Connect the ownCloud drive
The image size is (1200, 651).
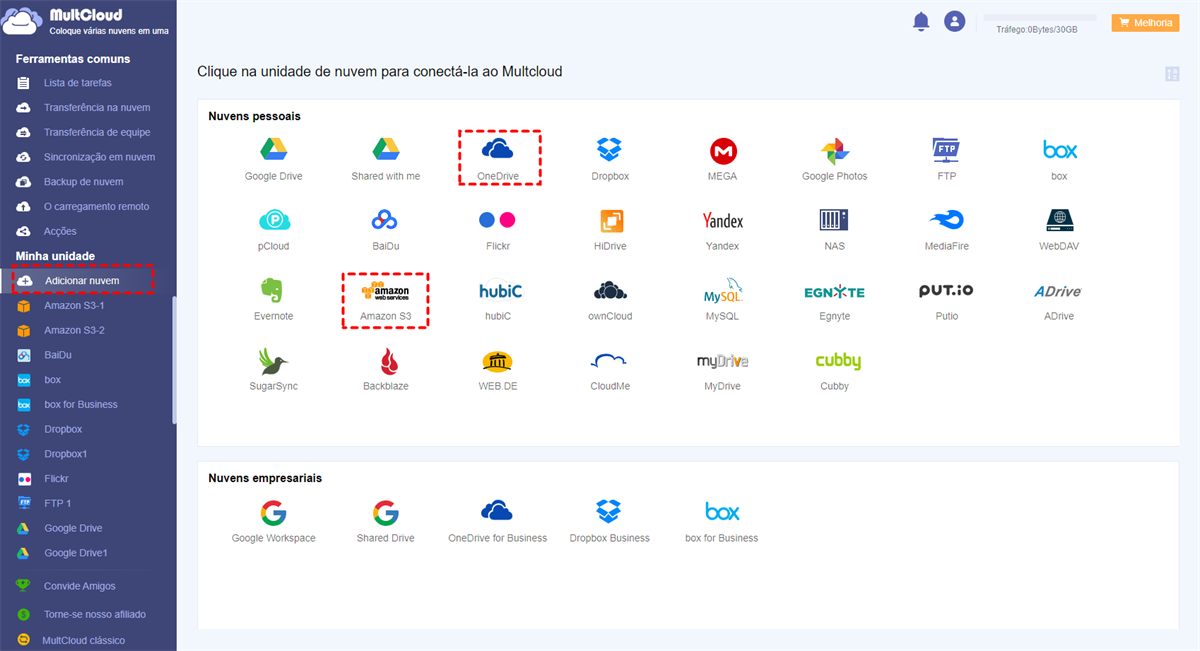610,299
